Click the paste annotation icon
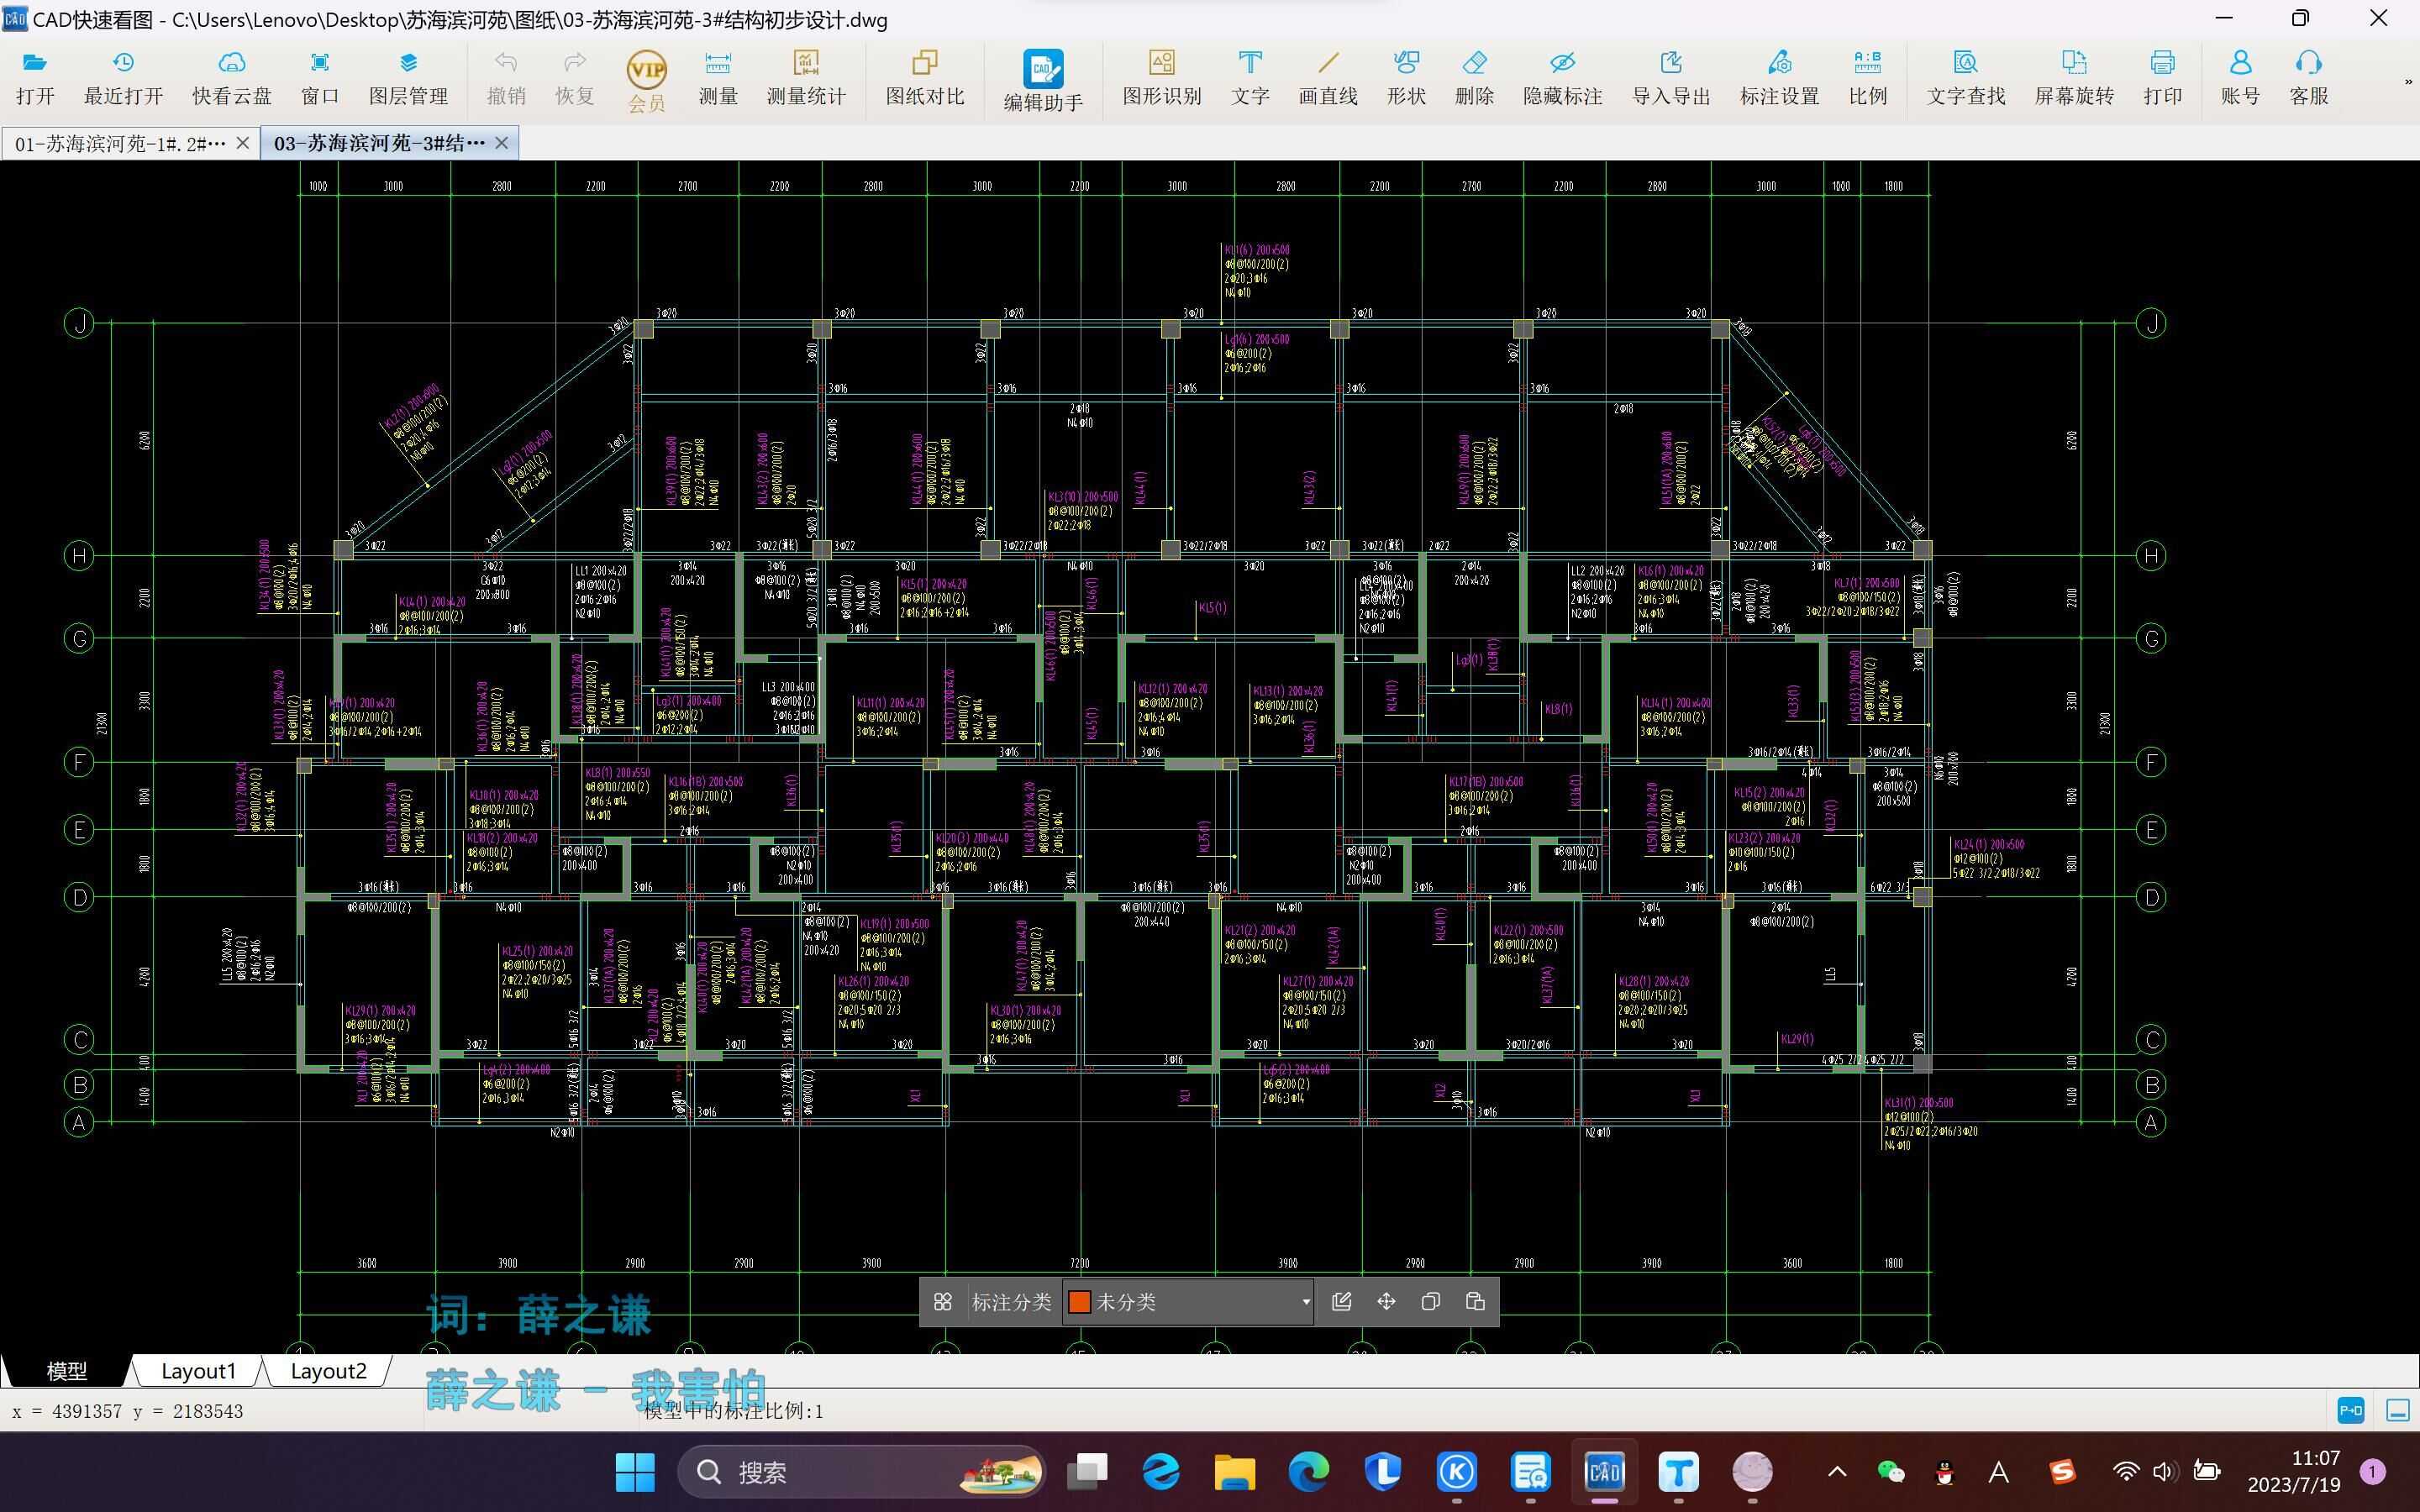2420x1512 pixels. [1475, 1302]
